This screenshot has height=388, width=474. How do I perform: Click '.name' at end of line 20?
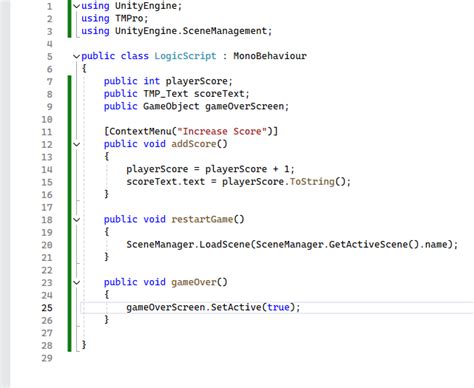[x=433, y=245]
